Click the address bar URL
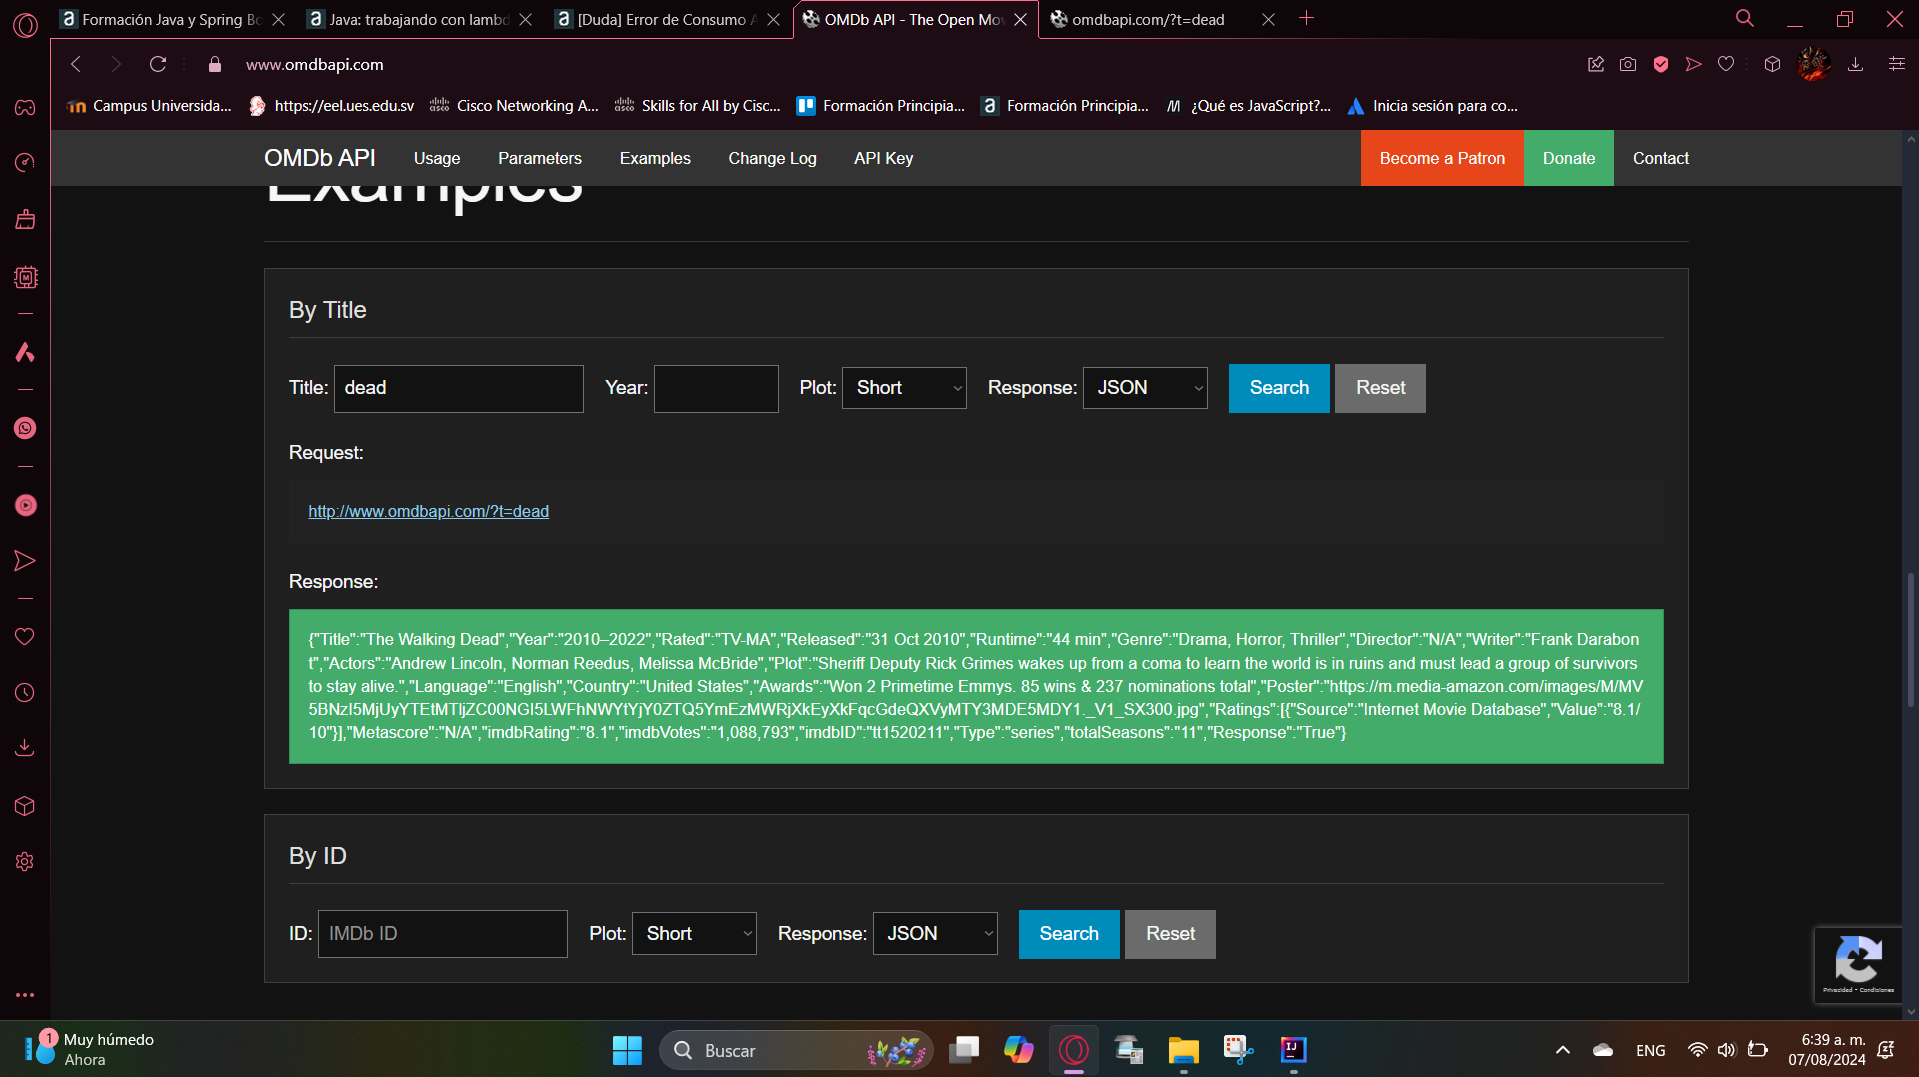Image resolution: width=1919 pixels, height=1077 pixels. click(x=315, y=64)
